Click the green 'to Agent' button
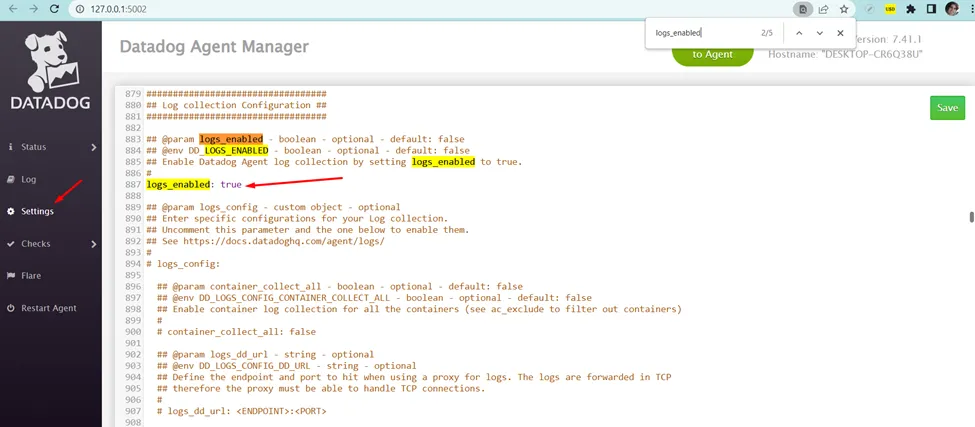This screenshot has width=975, height=427. coord(713,54)
